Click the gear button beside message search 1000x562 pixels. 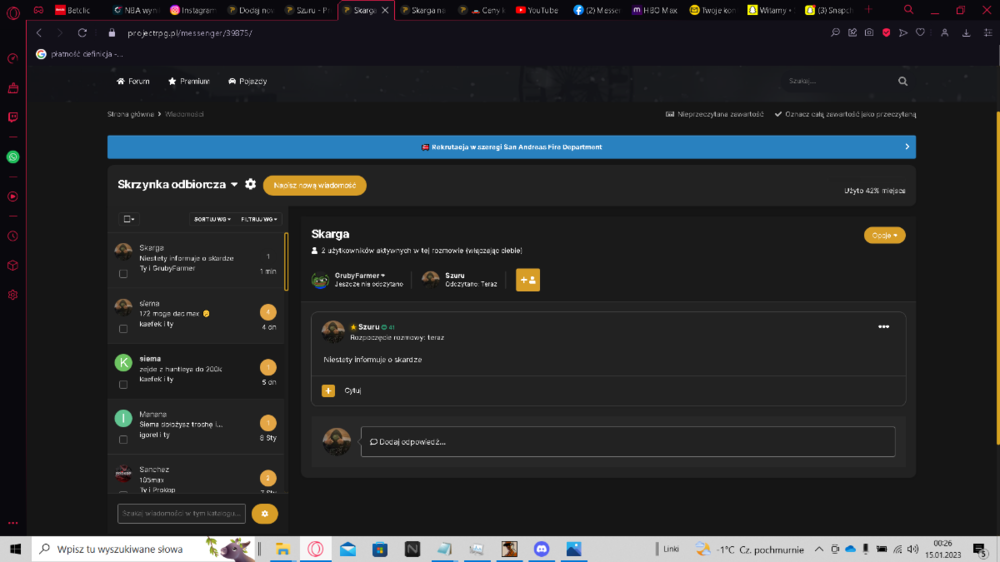[x=265, y=514]
